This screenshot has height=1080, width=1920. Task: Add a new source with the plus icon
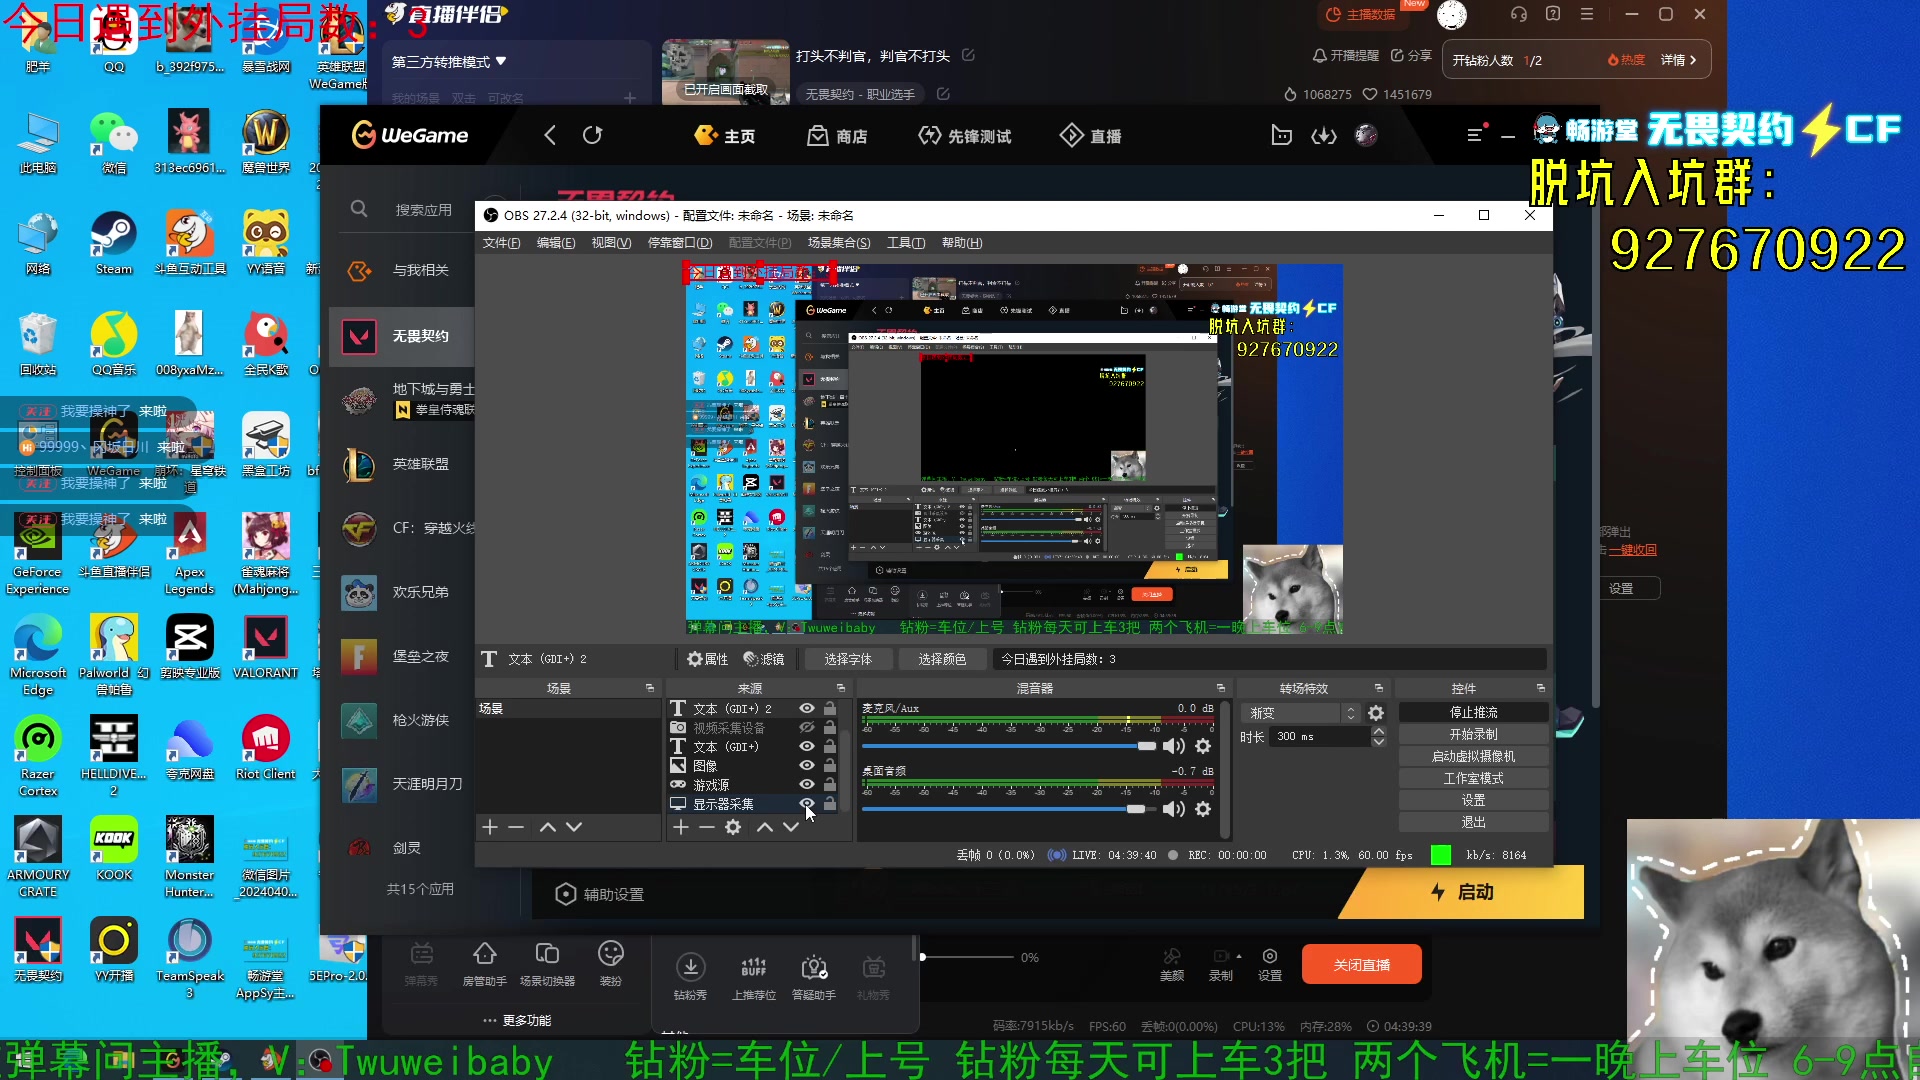pos(681,827)
